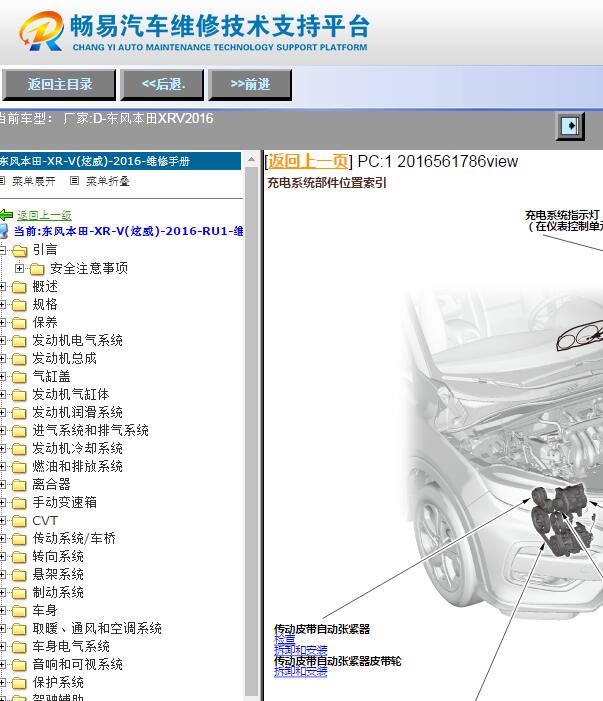Click the 返回上一级 link
This screenshot has width=603, height=701.
coord(44,215)
